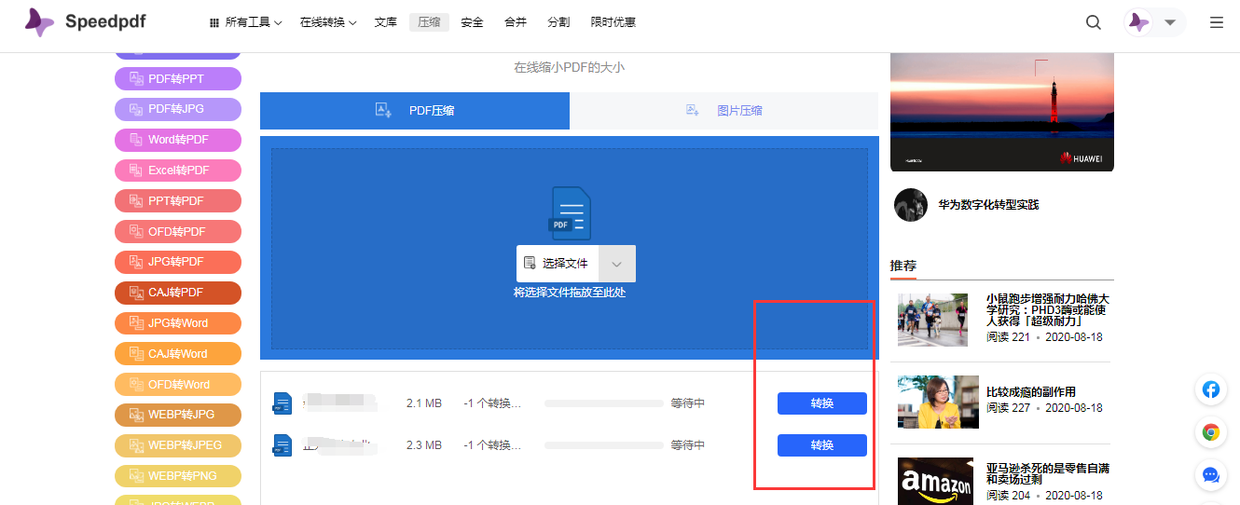Select the 合并 menu item
Viewport: 1240px width, 505px height.
tap(515, 22)
